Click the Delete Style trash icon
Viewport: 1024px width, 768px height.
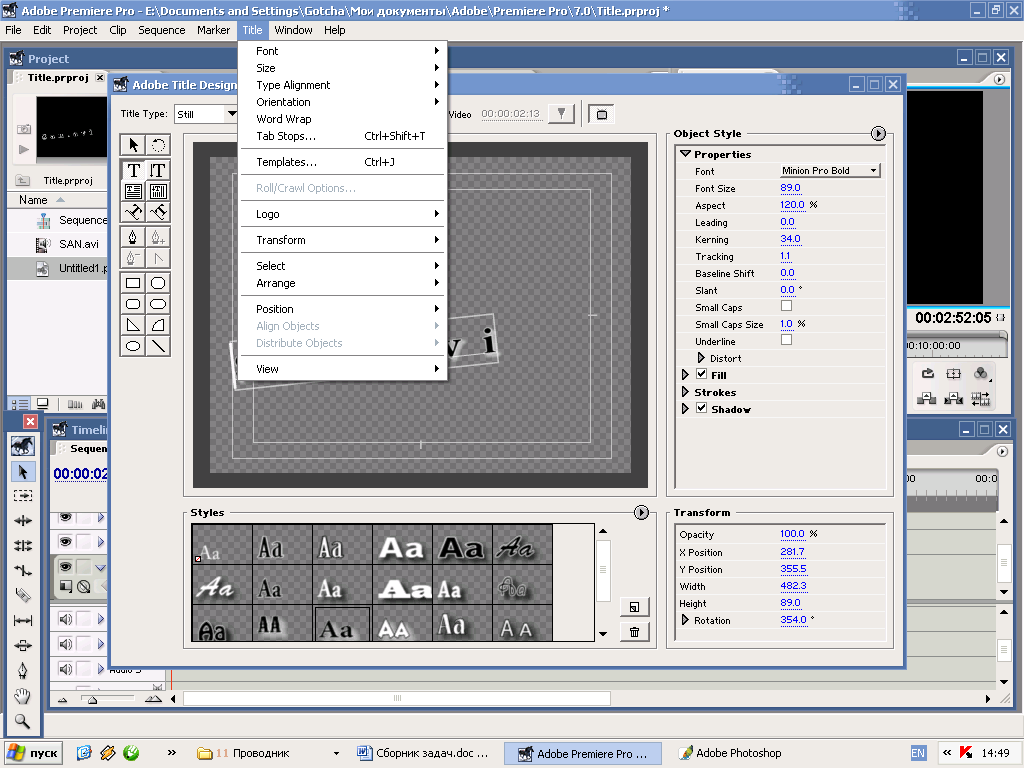[634, 632]
